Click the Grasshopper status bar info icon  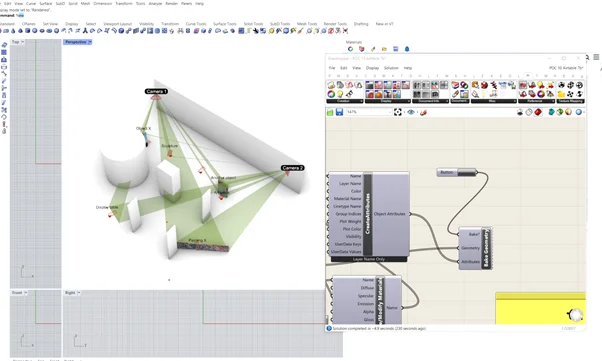(329, 328)
